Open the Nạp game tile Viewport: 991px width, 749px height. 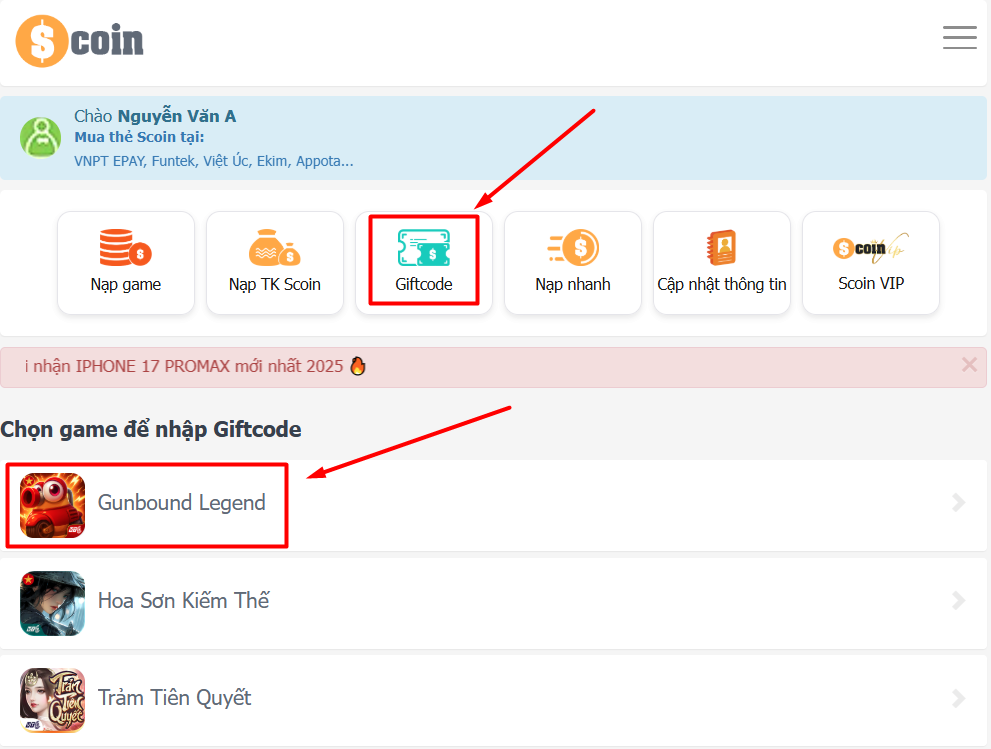point(126,262)
